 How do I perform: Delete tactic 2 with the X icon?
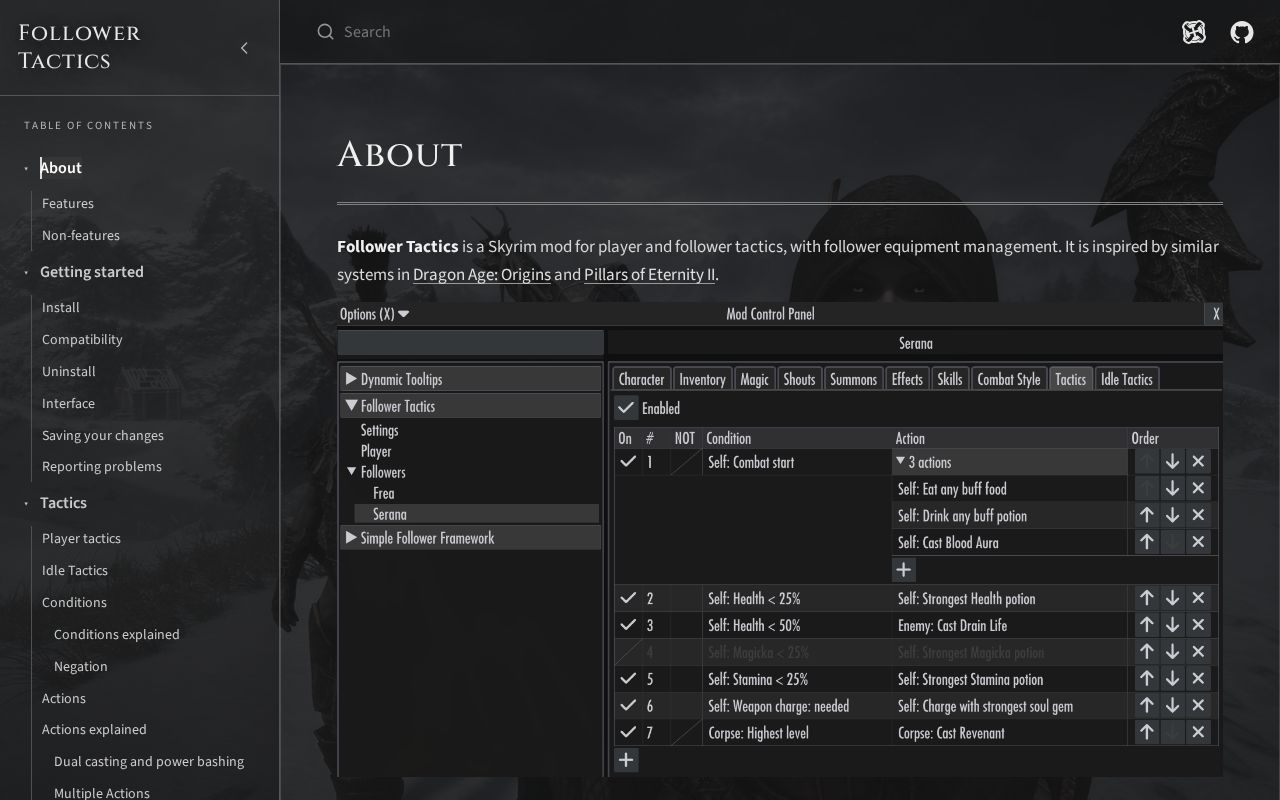[x=1198, y=598]
